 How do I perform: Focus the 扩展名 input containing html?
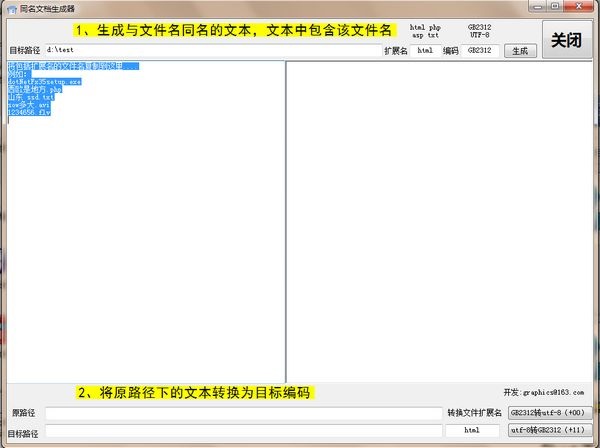coord(425,51)
